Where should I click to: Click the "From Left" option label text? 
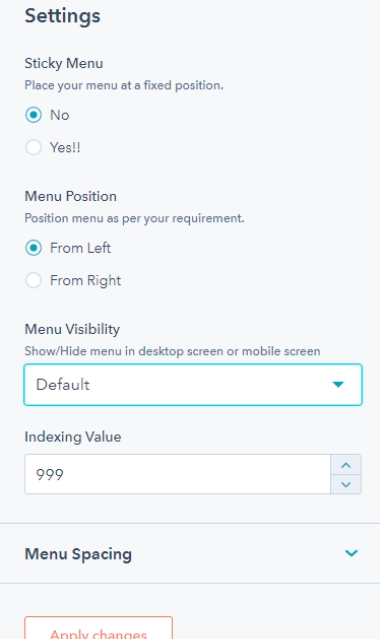[x=80, y=248]
